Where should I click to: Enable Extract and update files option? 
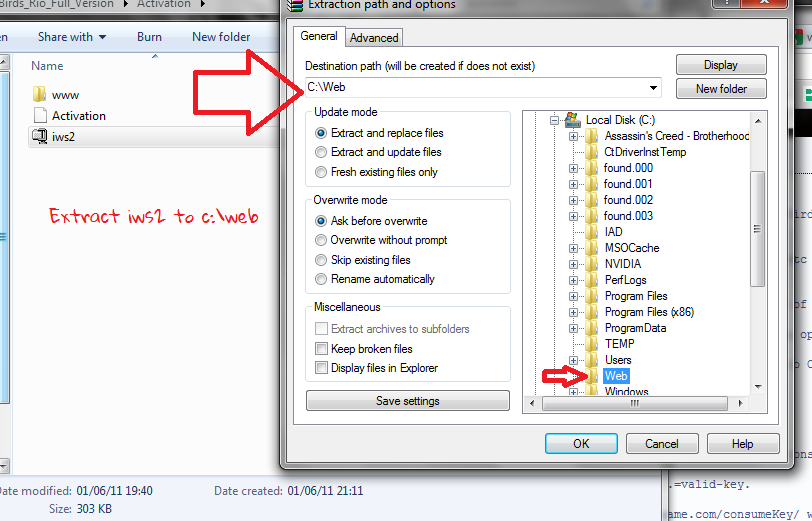coord(321,152)
